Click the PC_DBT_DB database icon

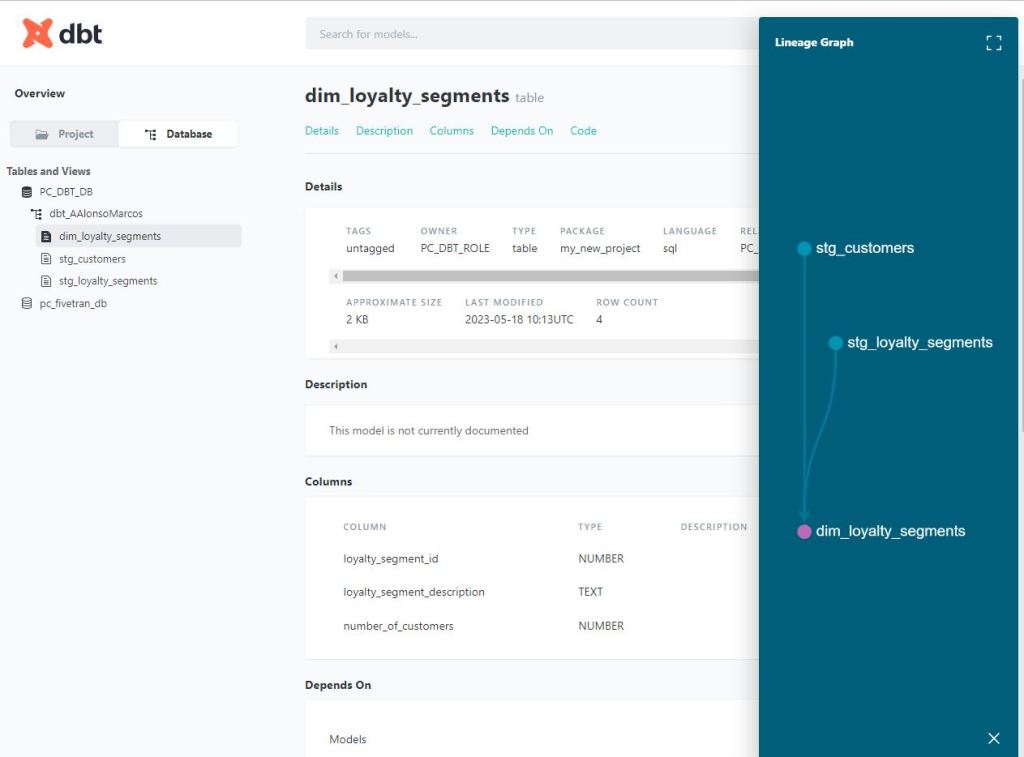27,192
